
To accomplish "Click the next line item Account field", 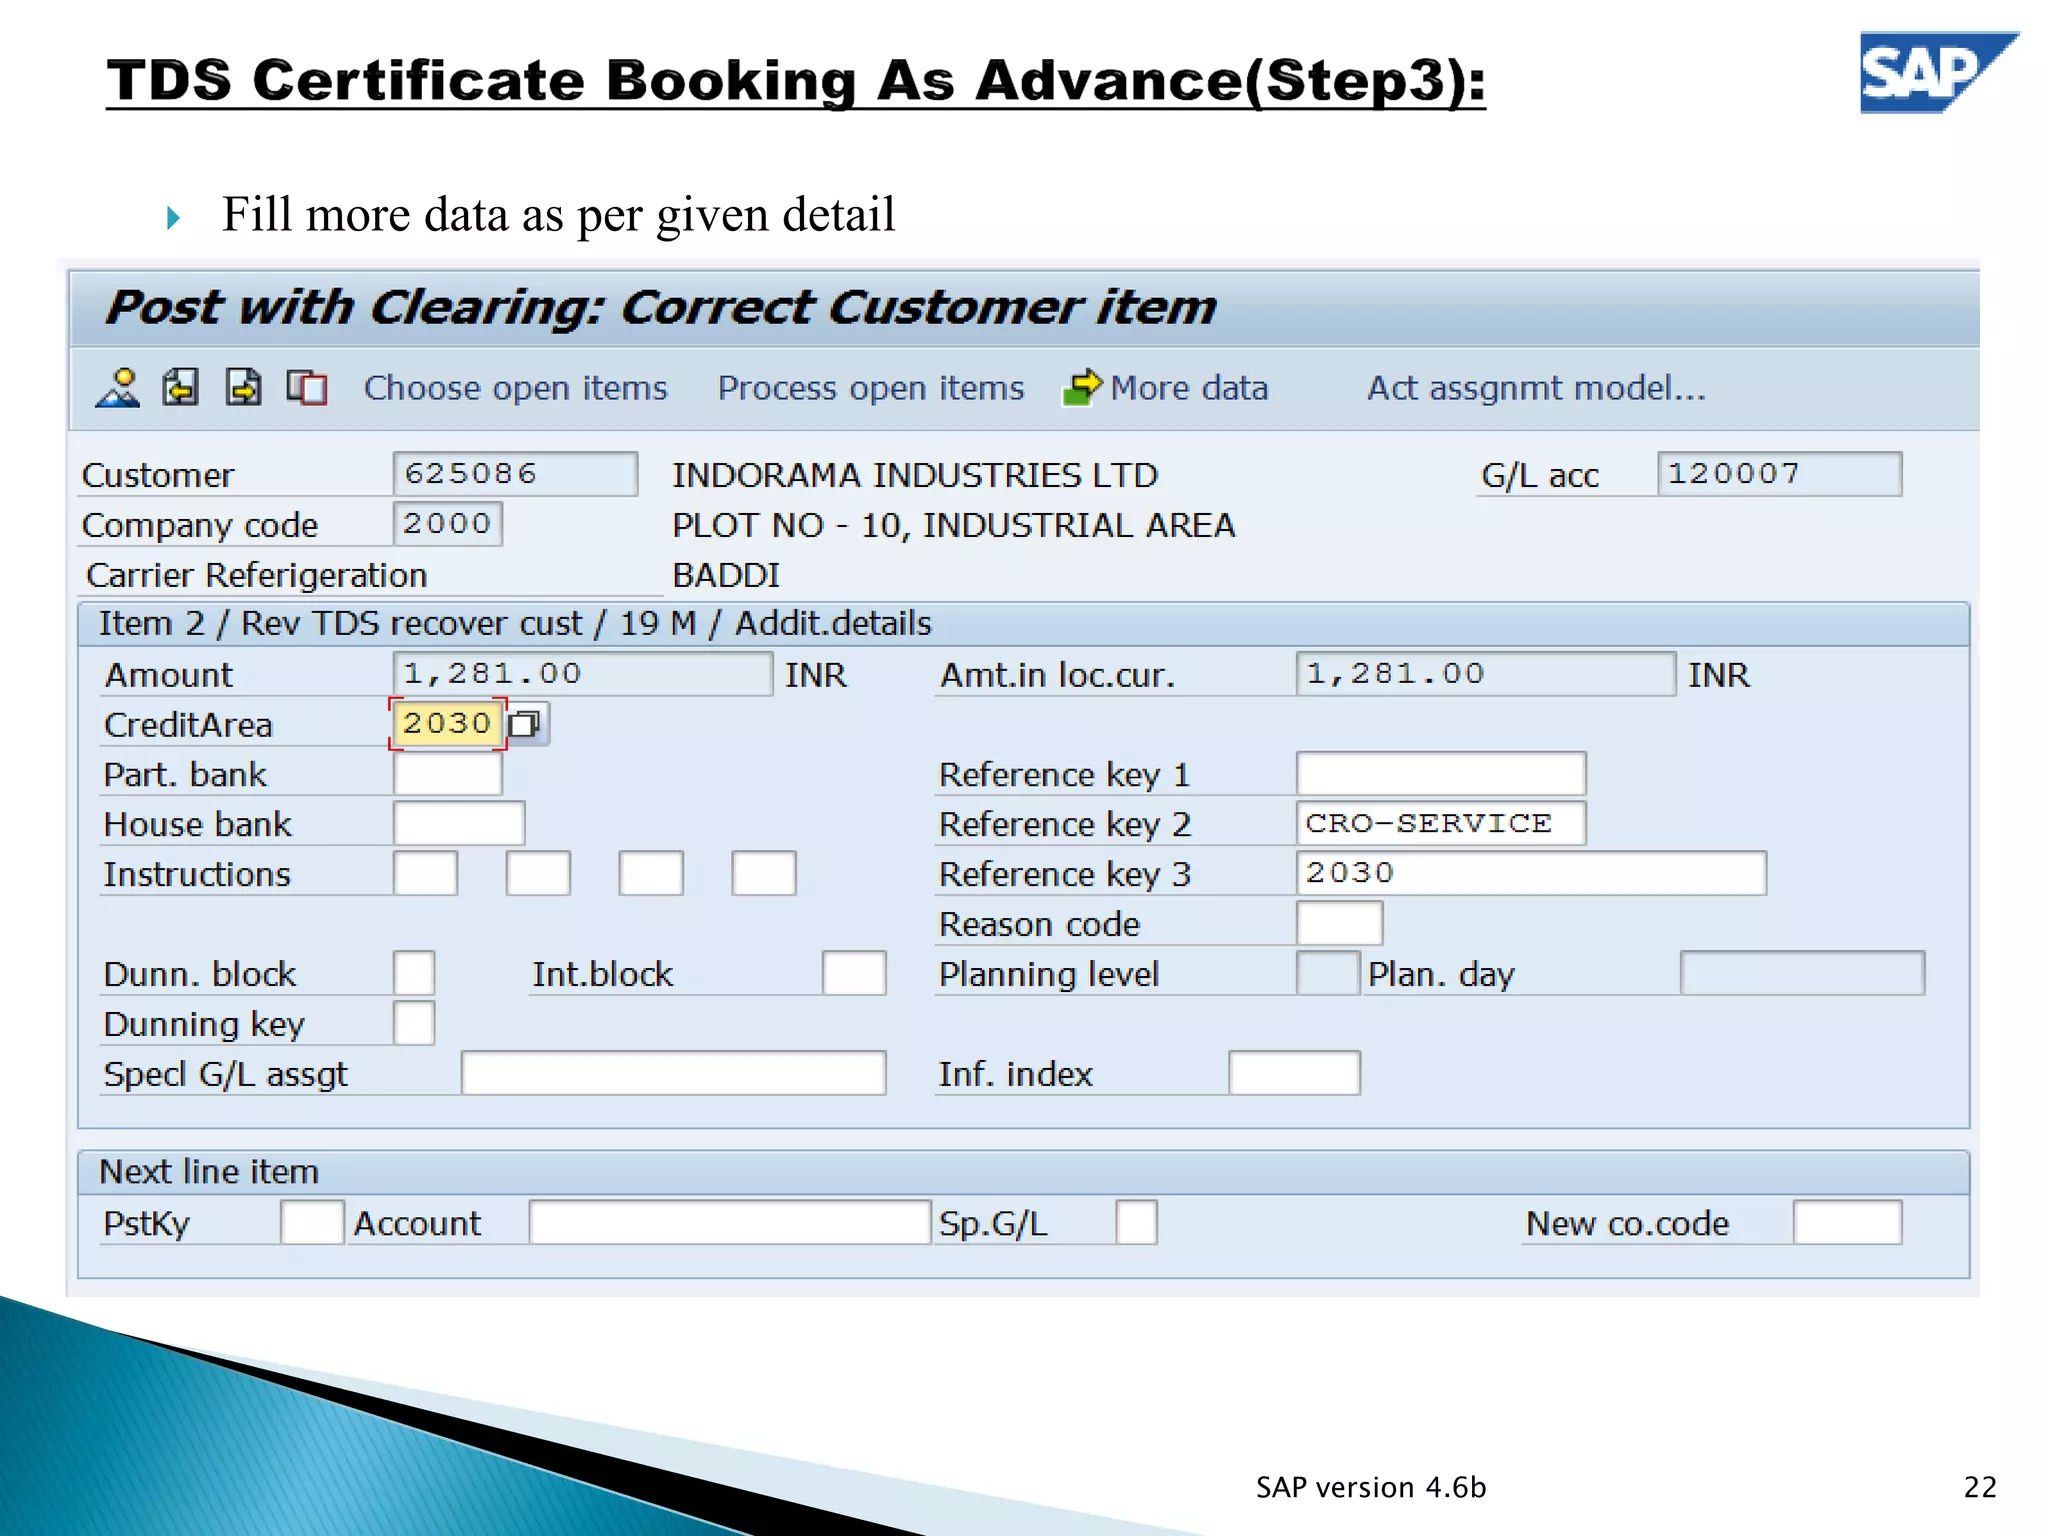I will (x=730, y=1223).
